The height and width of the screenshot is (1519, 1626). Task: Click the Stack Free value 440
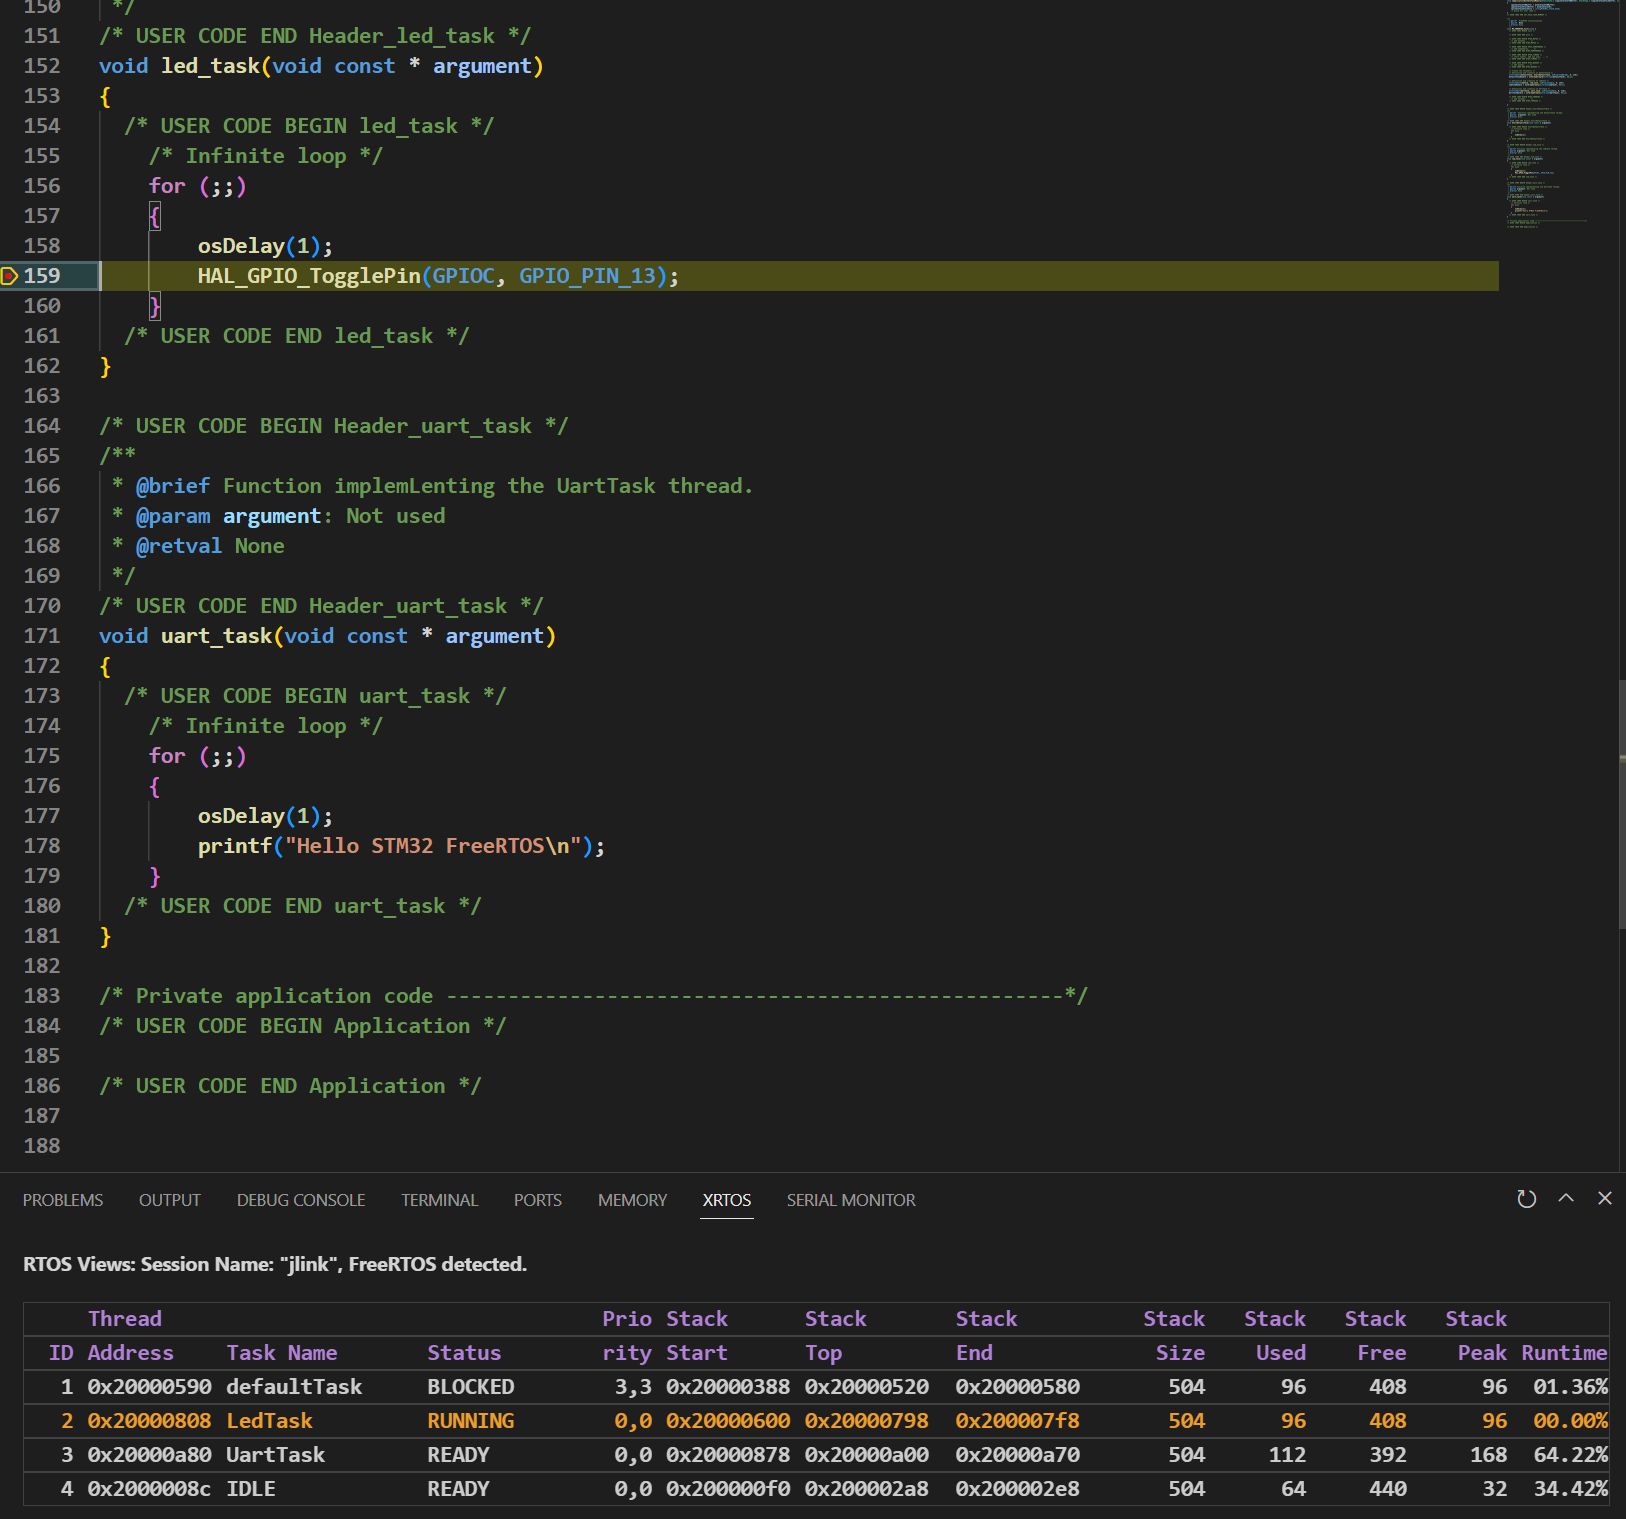point(1387,1489)
